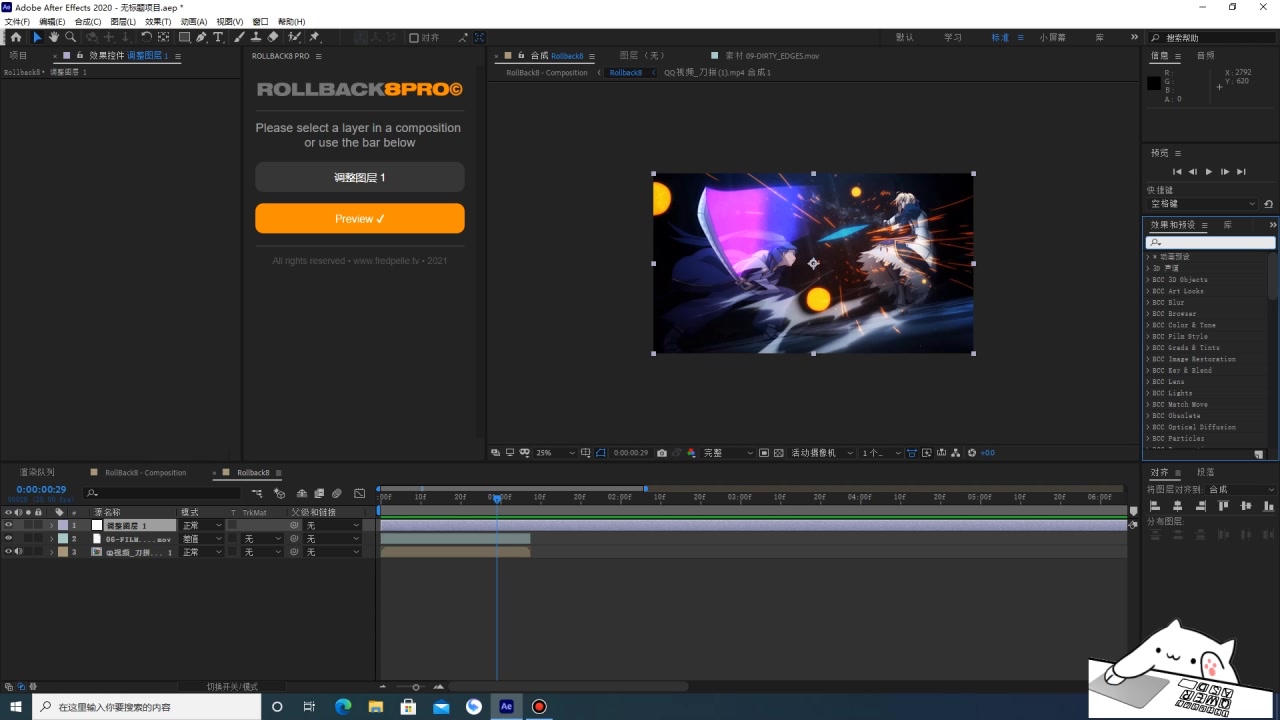Select the Brush tool
Viewport: 1280px width, 720px height.
(x=239, y=37)
